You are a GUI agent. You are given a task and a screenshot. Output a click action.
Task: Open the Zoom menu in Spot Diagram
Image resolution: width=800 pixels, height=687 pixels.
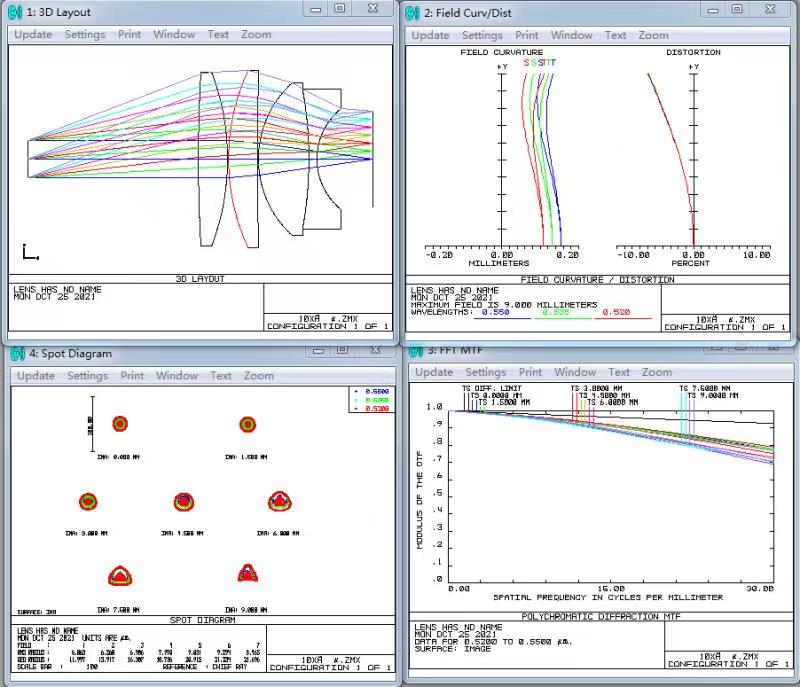pyautogui.click(x=258, y=376)
